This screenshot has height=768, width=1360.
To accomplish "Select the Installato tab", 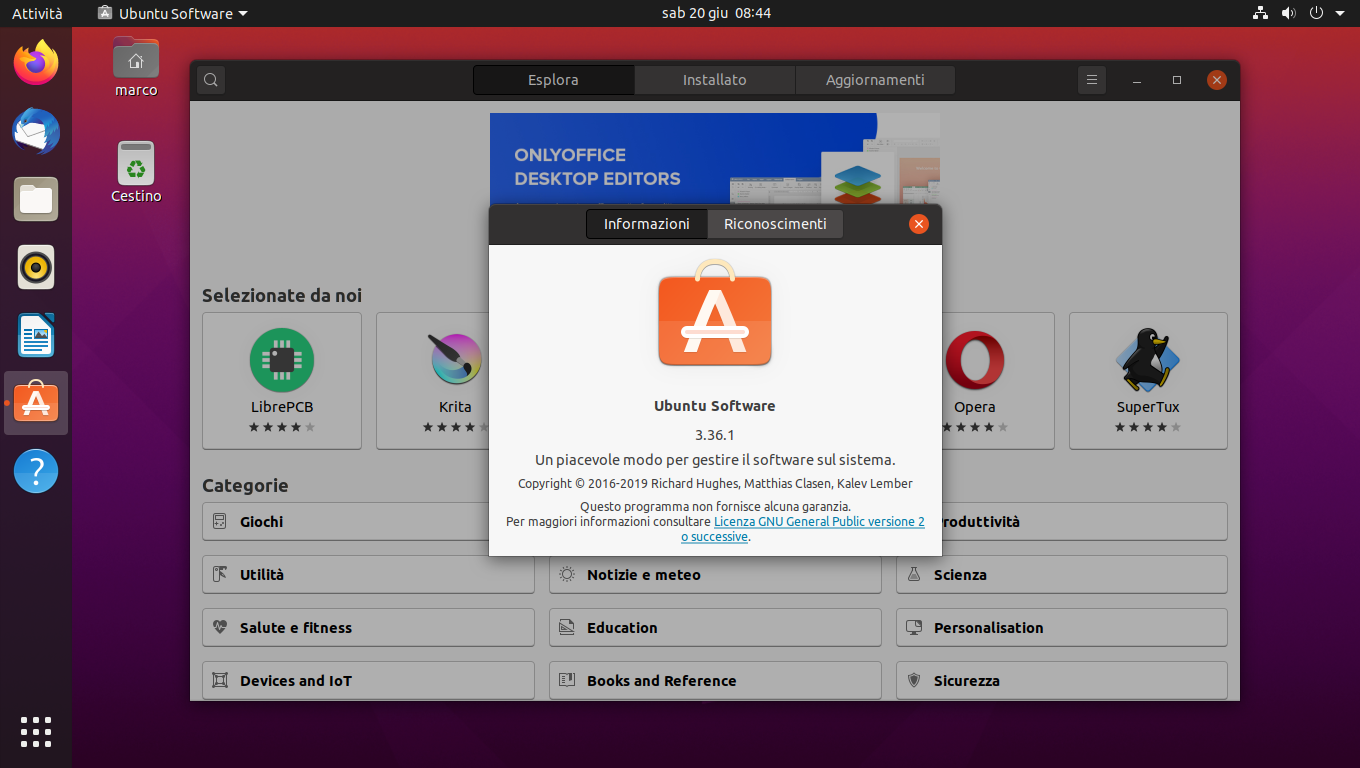I will tap(714, 79).
